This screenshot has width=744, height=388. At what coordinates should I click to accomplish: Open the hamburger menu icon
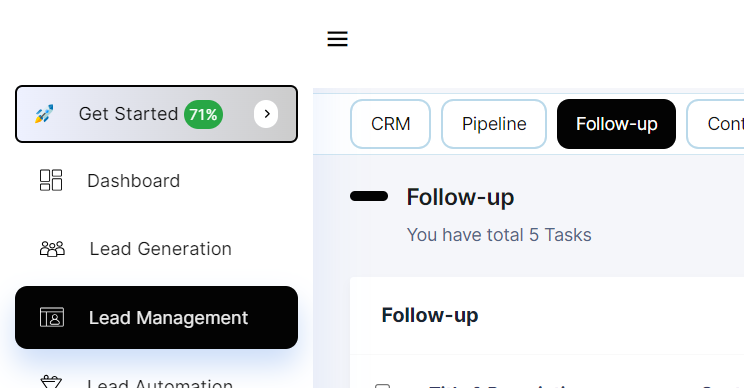[x=337, y=38]
